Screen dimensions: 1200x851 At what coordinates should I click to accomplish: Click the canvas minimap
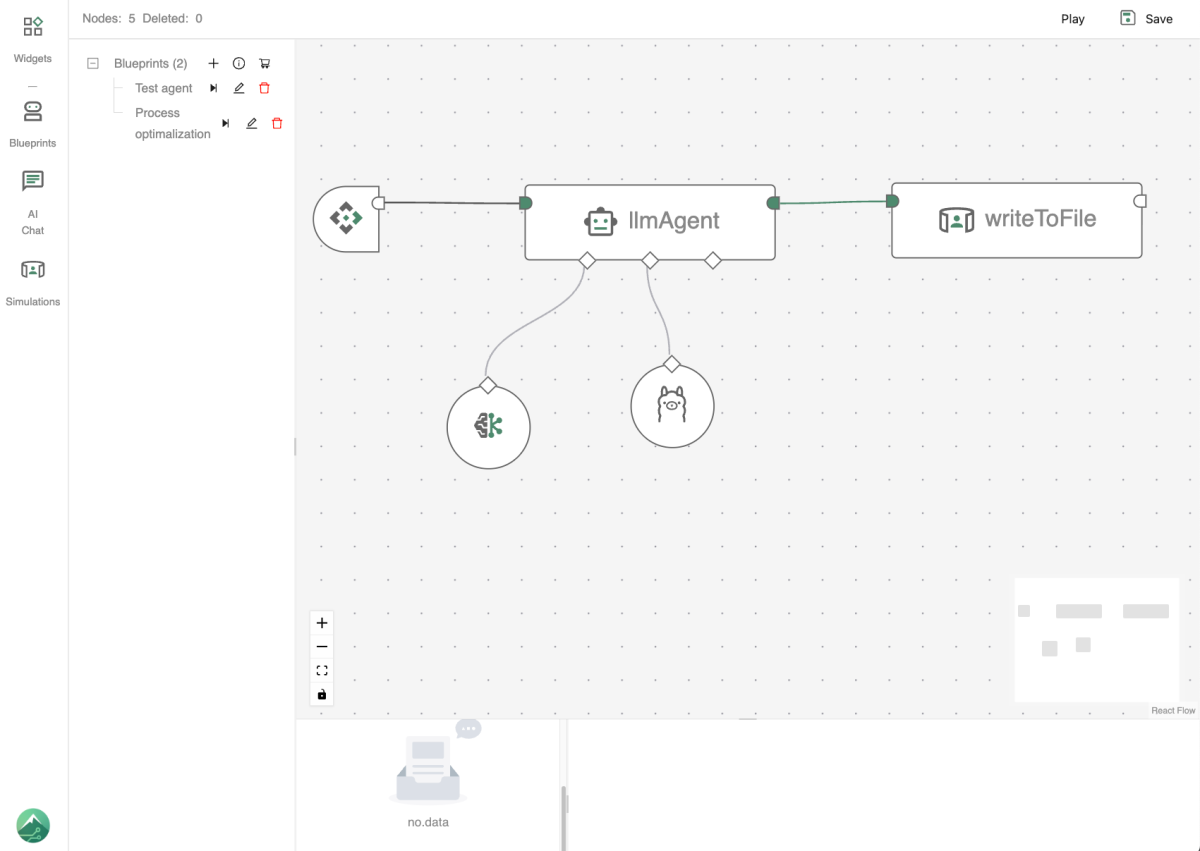point(1097,640)
